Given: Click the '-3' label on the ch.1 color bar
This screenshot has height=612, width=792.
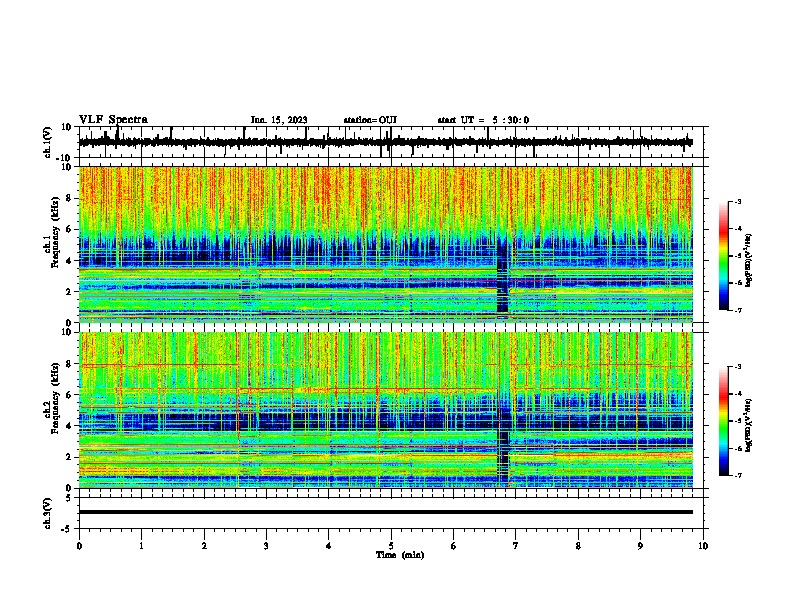Looking at the screenshot, I should pos(737,202).
